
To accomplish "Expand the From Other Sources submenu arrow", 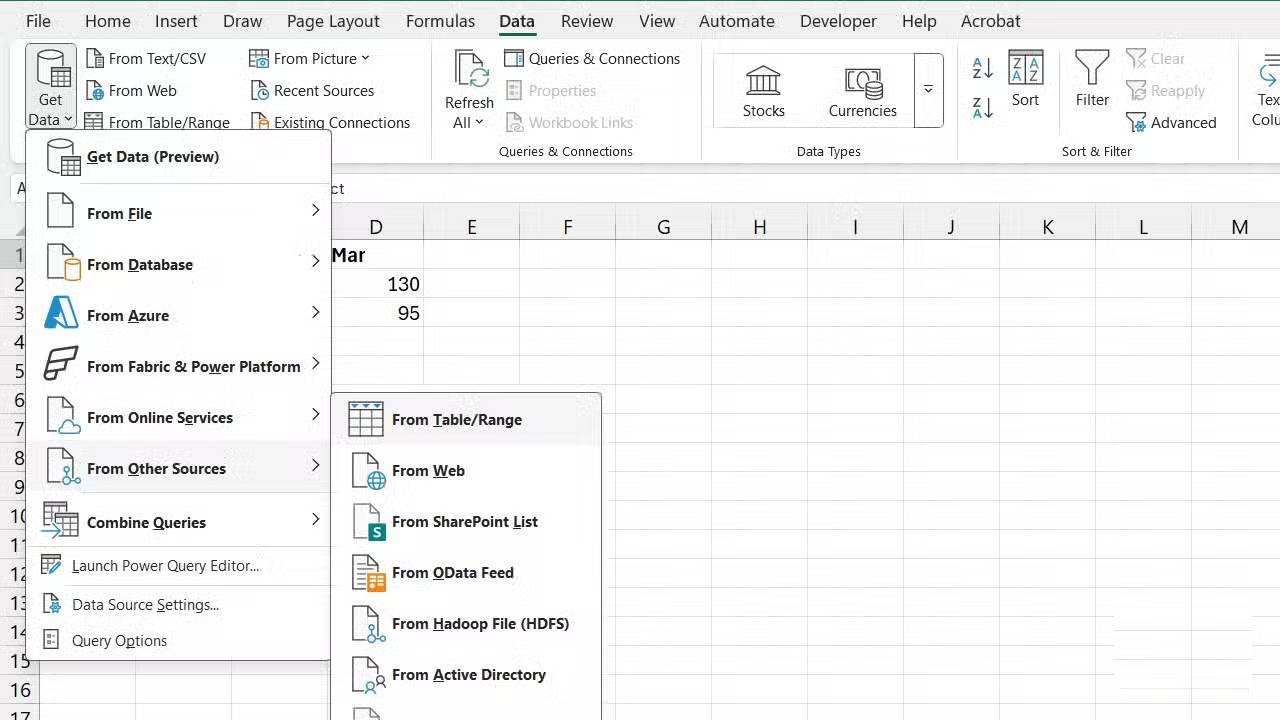I will click(x=315, y=465).
